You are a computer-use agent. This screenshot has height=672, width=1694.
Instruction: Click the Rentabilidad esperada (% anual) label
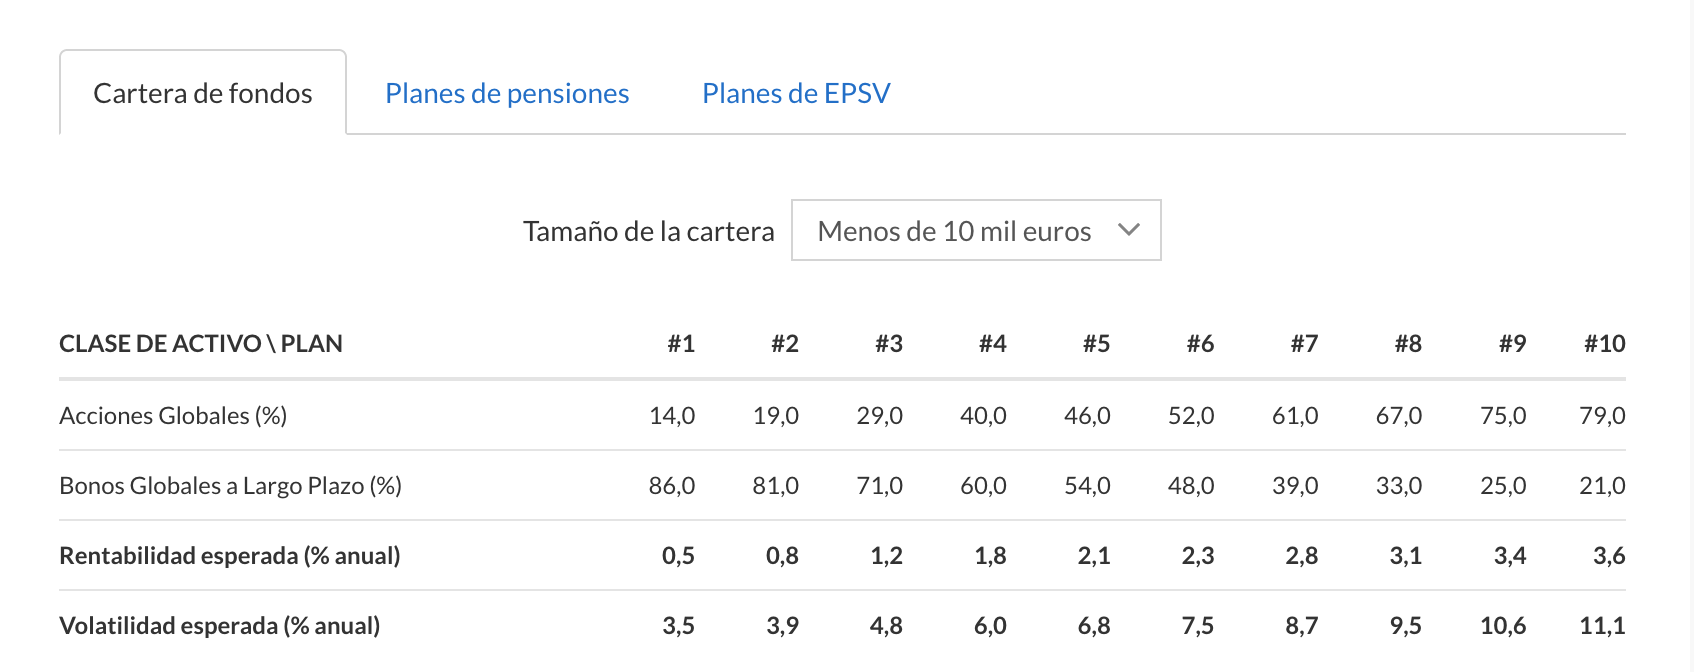point(230,555)
